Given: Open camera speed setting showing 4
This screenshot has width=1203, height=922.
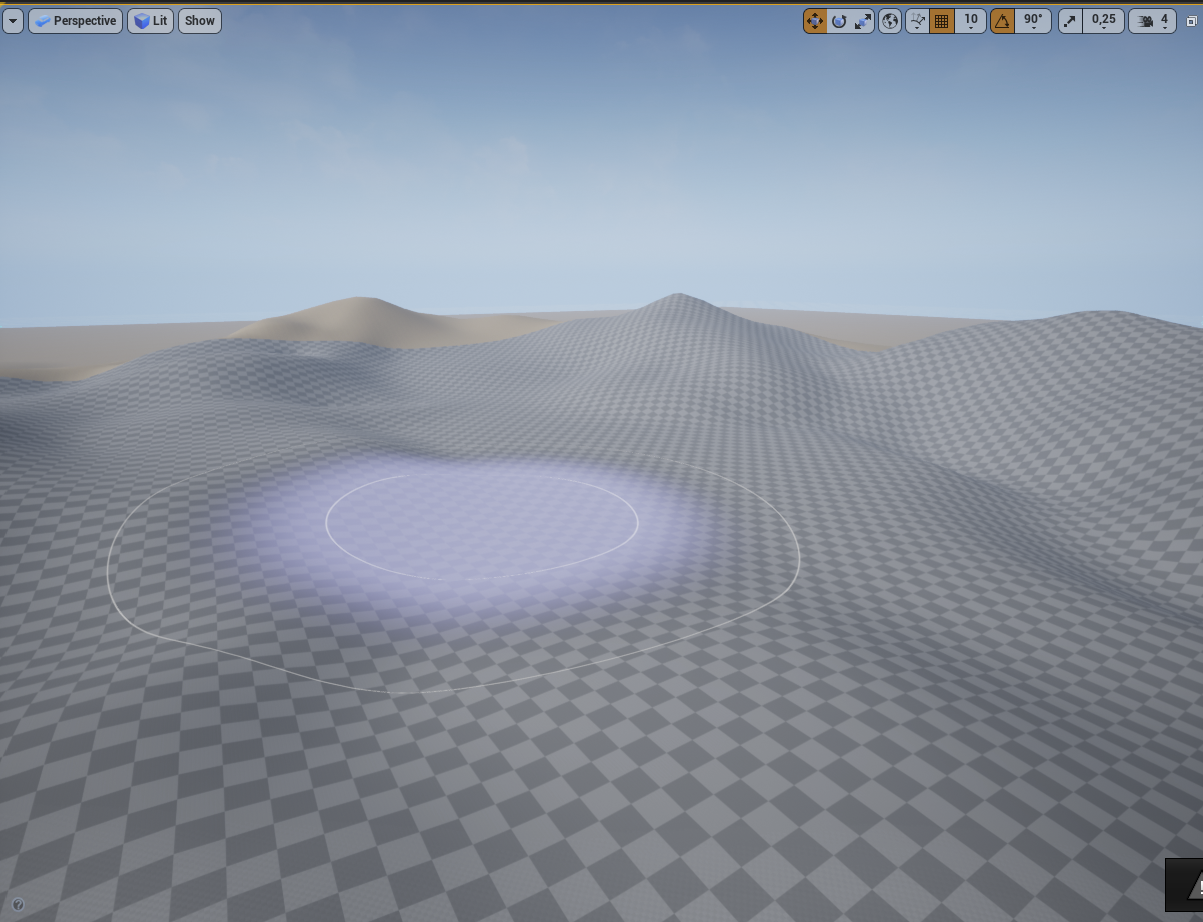Looking at the screenshot, I should click(x=1153, y=21).
